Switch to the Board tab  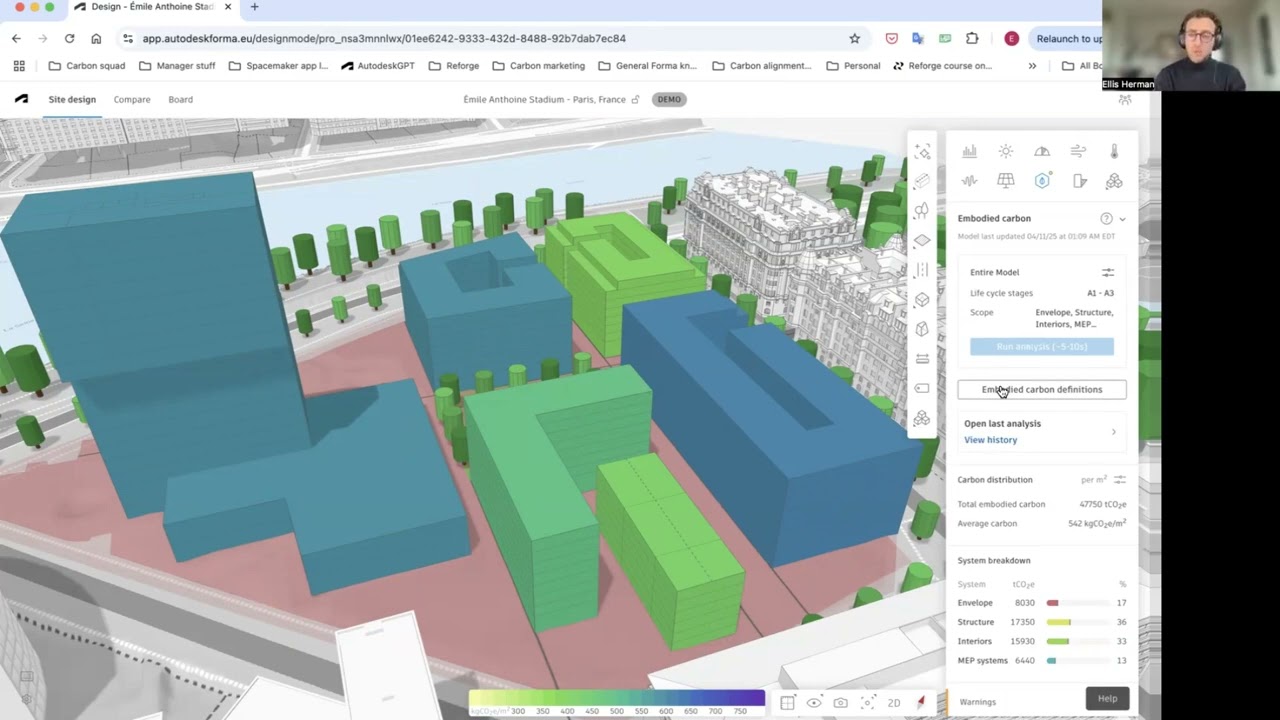pos(181,99)
